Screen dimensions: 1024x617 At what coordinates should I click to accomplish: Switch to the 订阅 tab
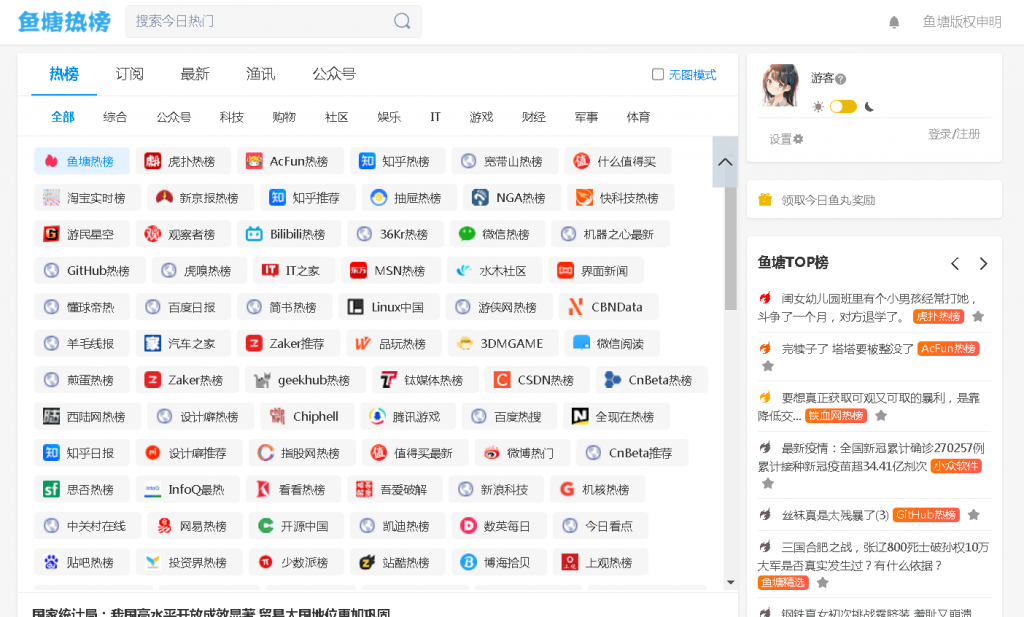(x=129, y=73)
